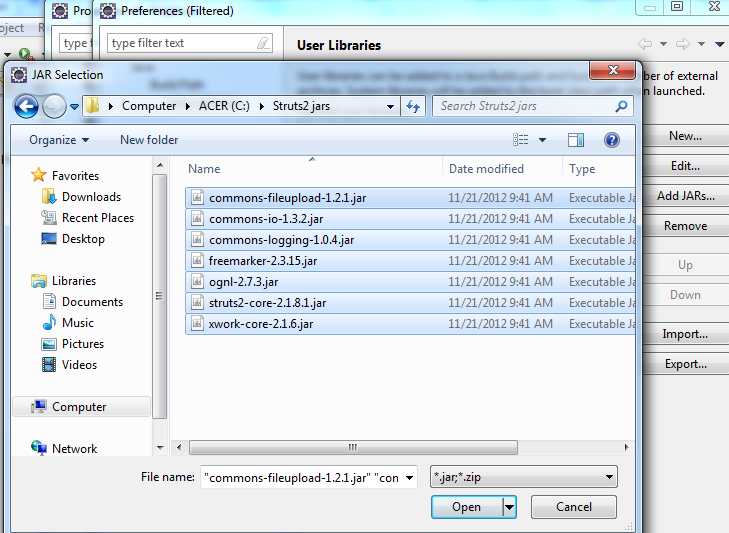Select struts2-core-2.1.8.1.jar file
The width and height of the screenshot is (729, 533).
(411, 302)
